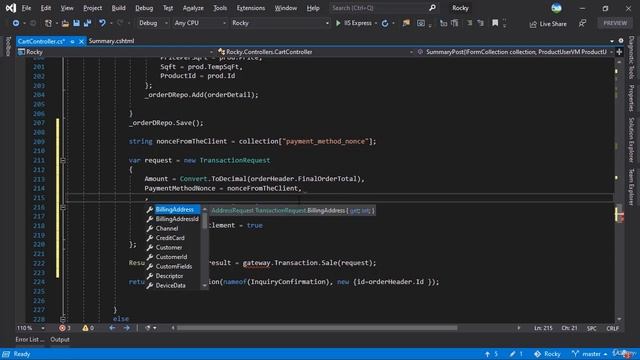Click the master branch indicator

[x=589, y=354]
